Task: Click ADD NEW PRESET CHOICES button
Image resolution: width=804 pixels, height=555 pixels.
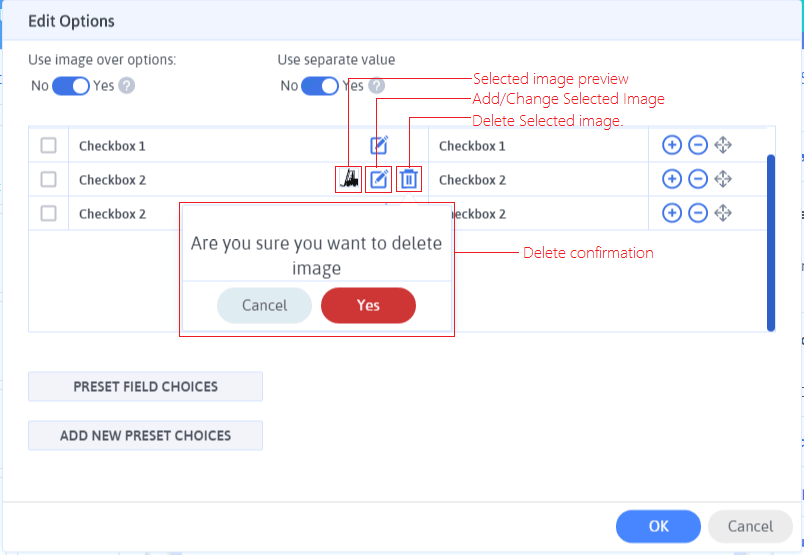Action: pos(146,435)
